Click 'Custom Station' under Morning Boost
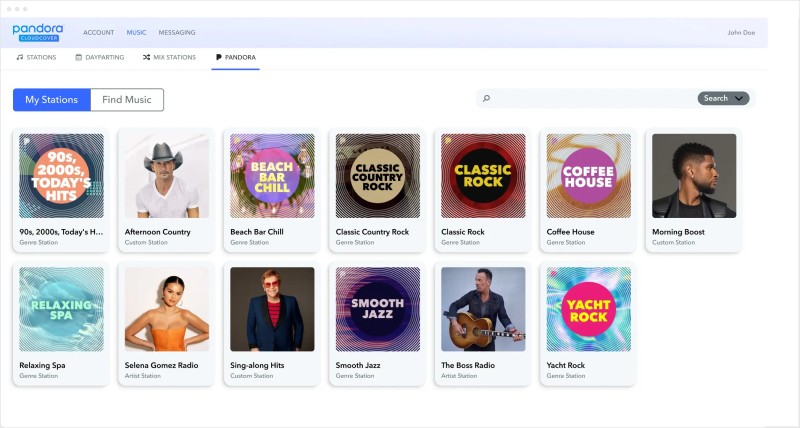800x428 pixels. [x=673, y=242]
